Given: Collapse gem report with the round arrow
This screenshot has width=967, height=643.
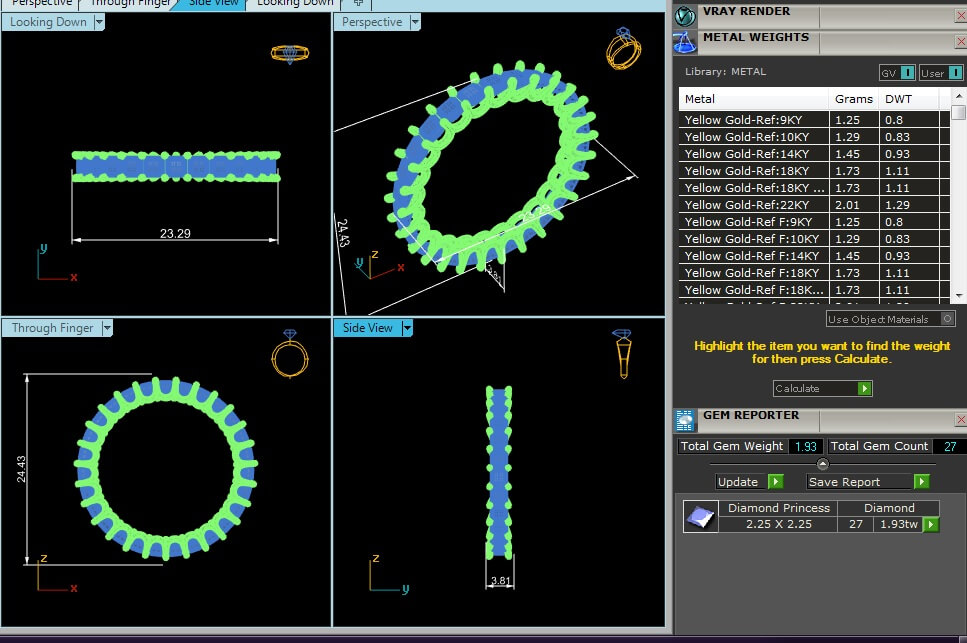Looking at the screenshot, I should pos(822,464).
